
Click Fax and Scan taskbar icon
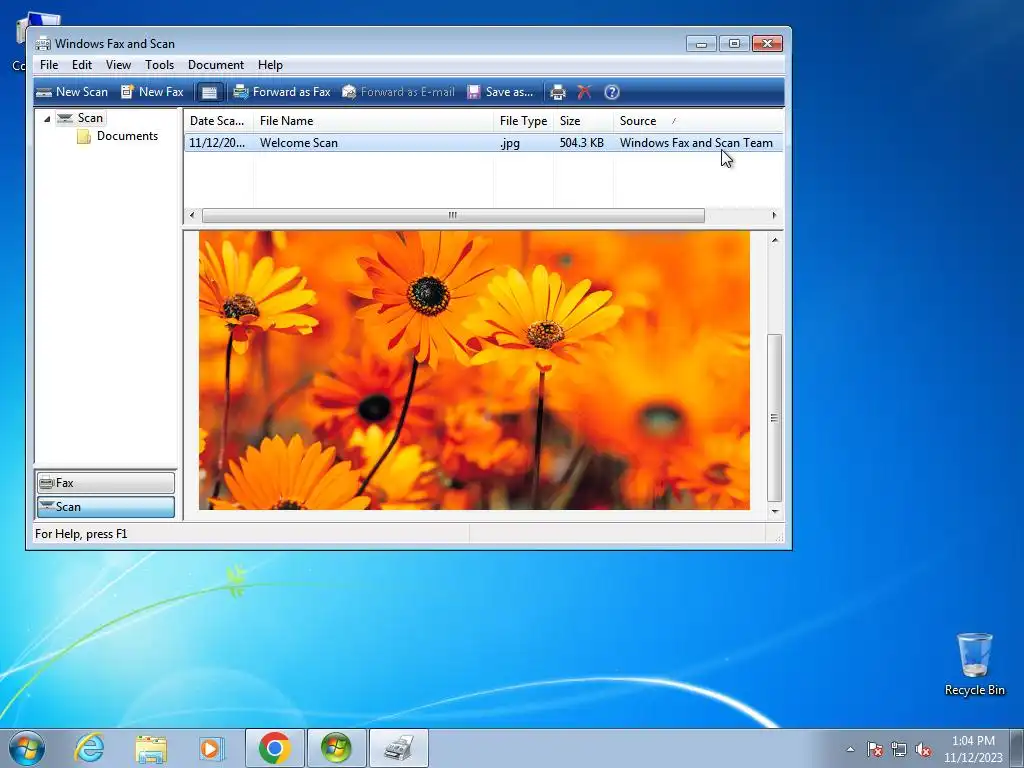click(399, 748)
